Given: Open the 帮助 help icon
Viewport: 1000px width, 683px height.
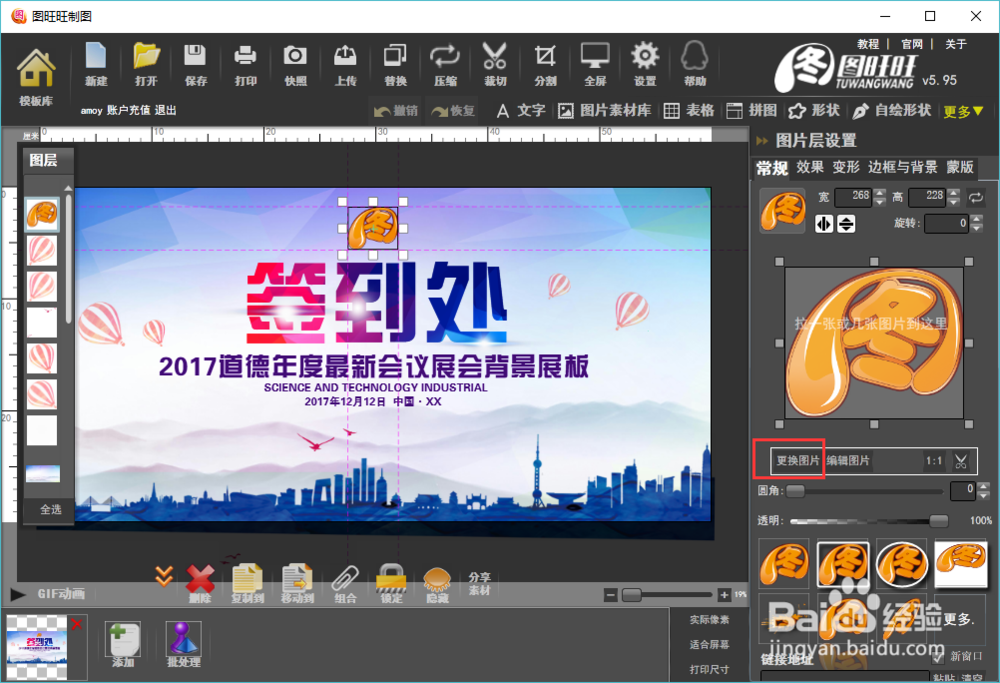Looking at the screenshot, I should click(x=695, y=64).
